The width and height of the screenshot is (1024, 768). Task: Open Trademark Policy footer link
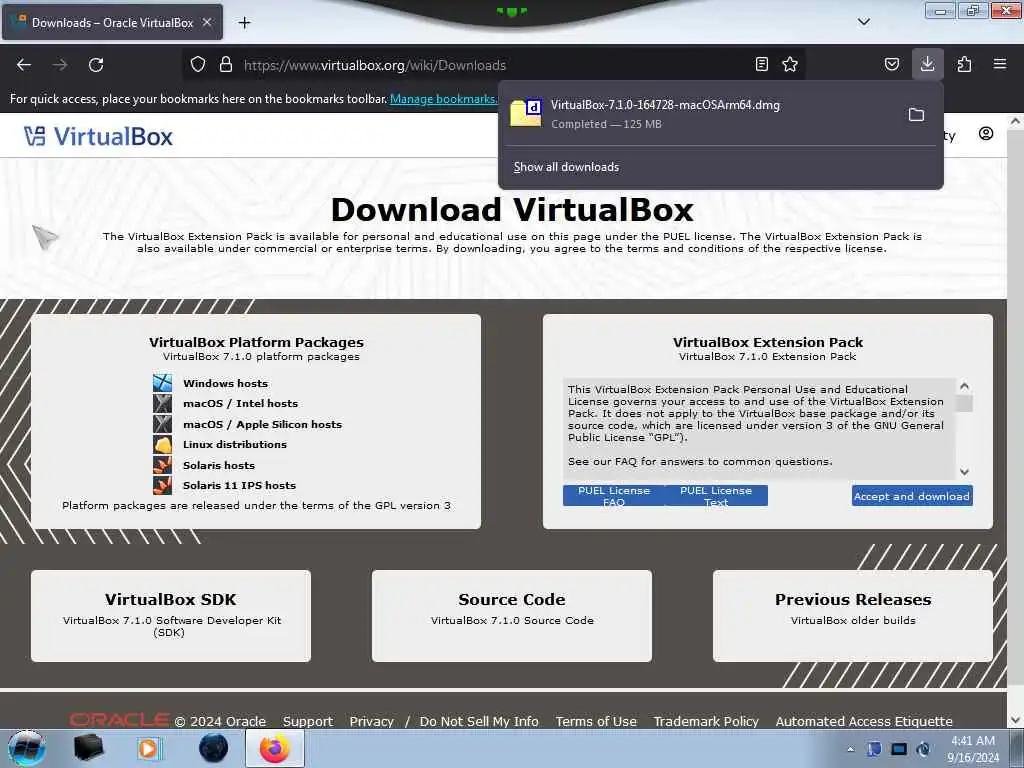point(706,721)
